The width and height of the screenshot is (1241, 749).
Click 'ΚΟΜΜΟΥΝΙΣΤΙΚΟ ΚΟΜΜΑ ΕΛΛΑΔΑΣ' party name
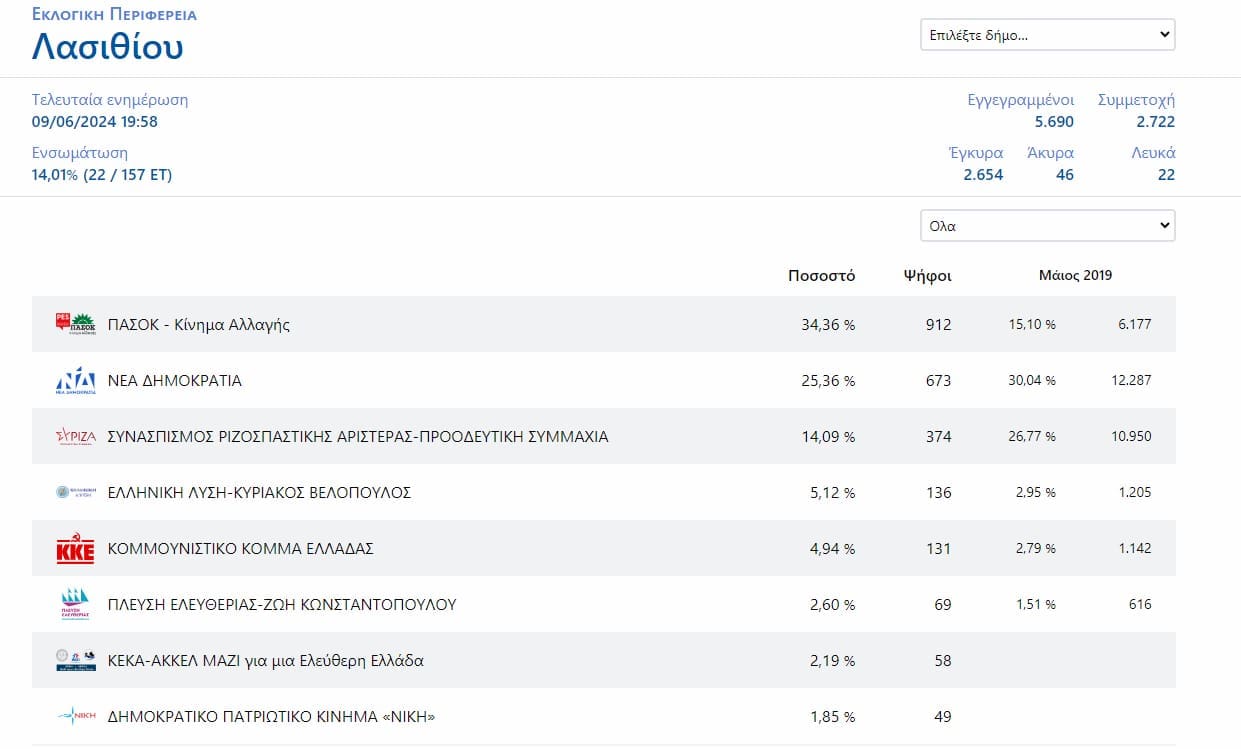pos(240,549)
